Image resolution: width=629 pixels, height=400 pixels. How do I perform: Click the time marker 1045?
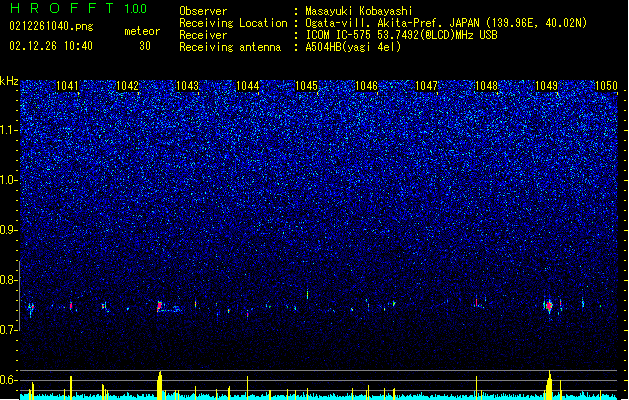pyautogui.click(x=306, y=86)
